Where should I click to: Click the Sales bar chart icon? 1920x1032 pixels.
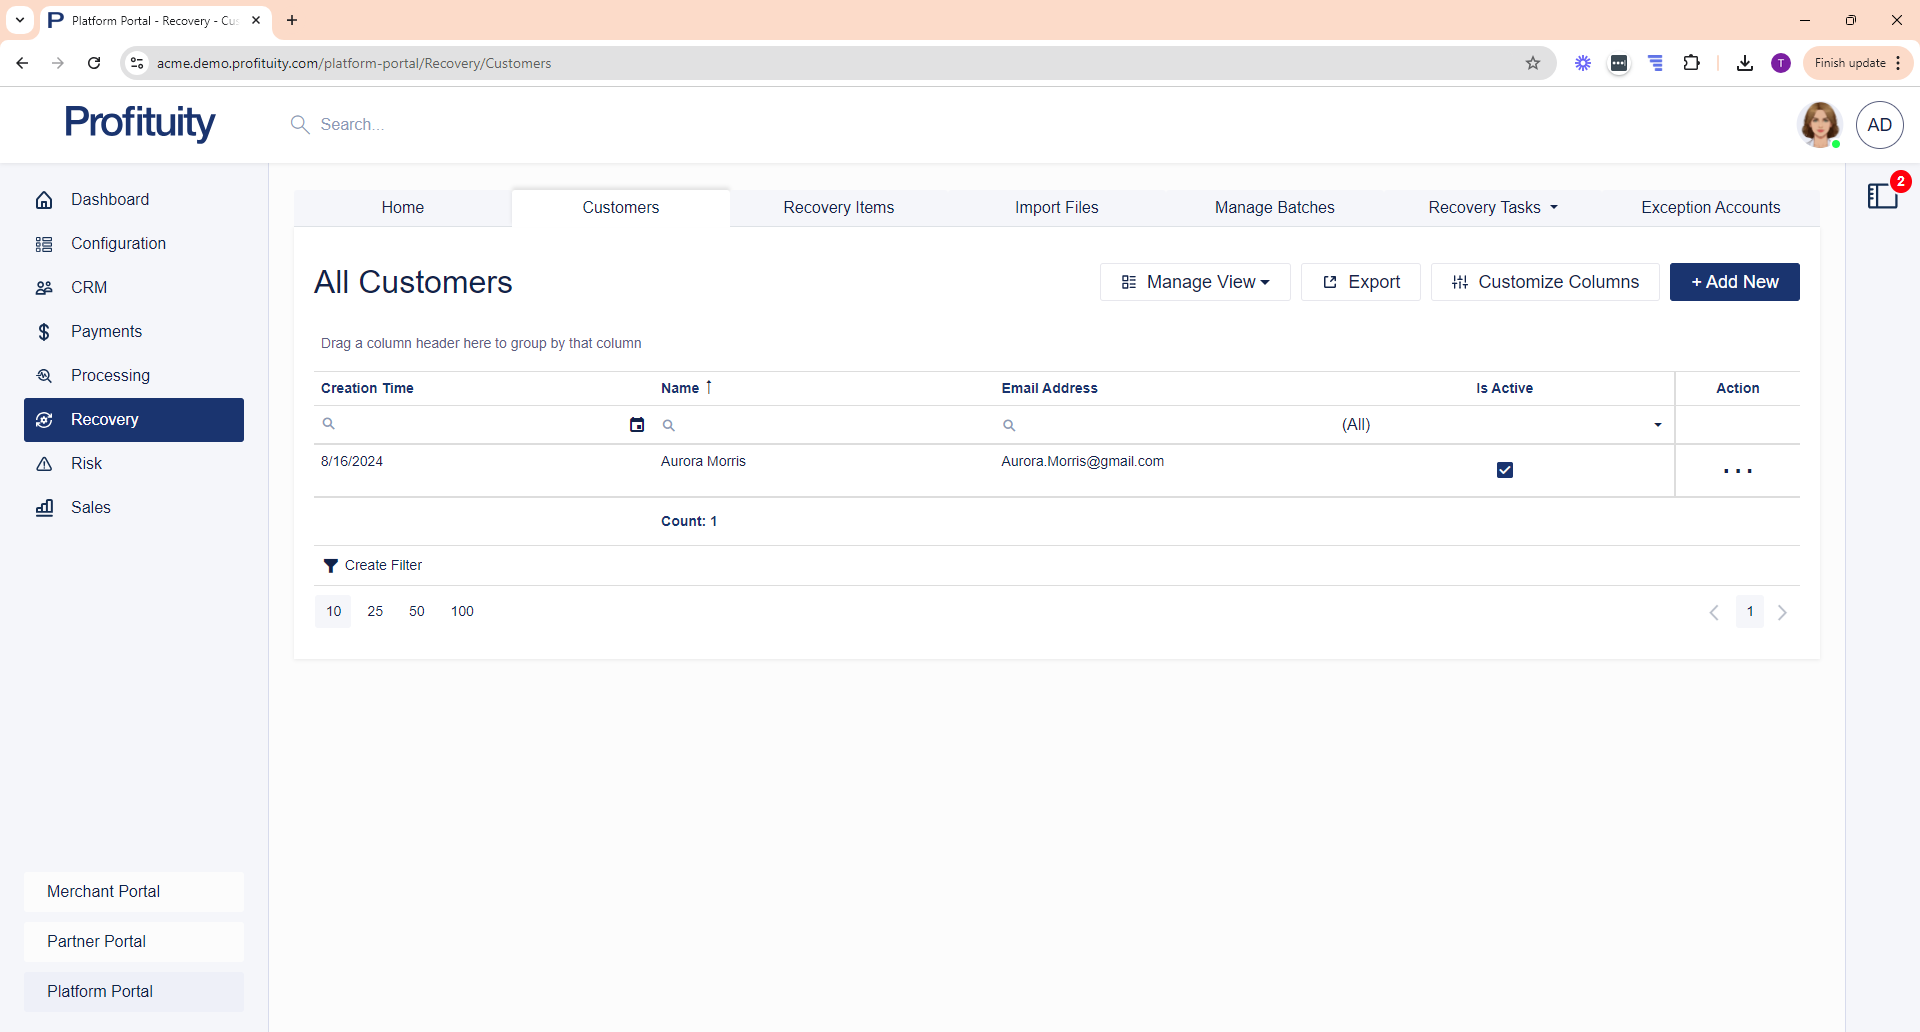coord(44,508)
